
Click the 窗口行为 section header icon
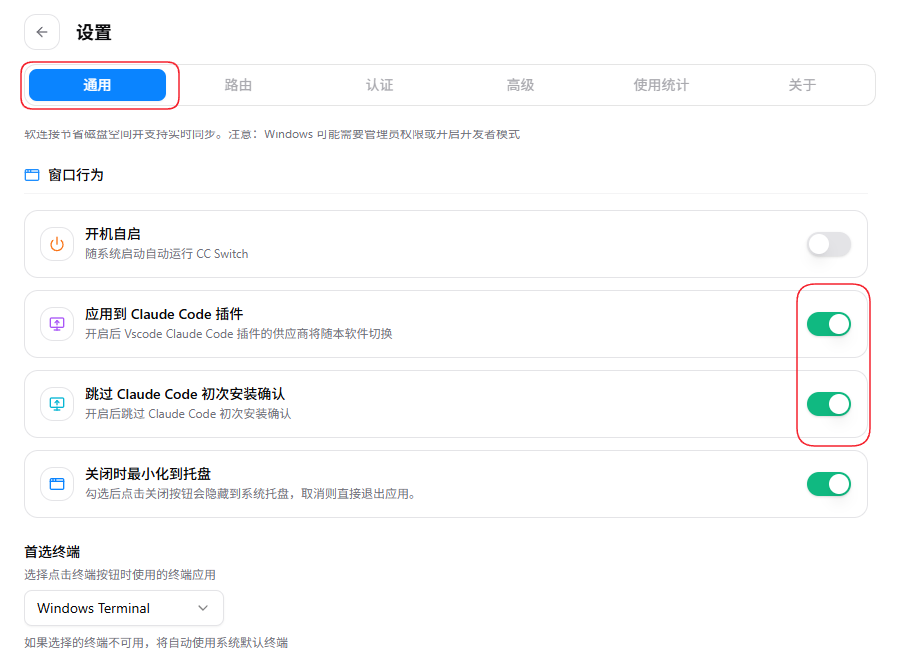(x=32, y=175)
